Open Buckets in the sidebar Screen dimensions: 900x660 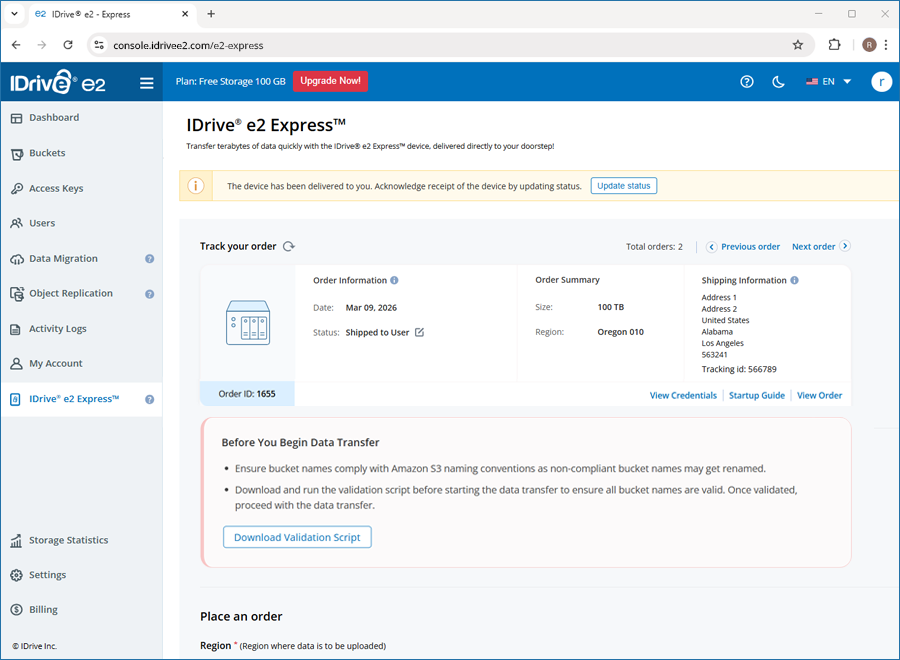[47, 153]
